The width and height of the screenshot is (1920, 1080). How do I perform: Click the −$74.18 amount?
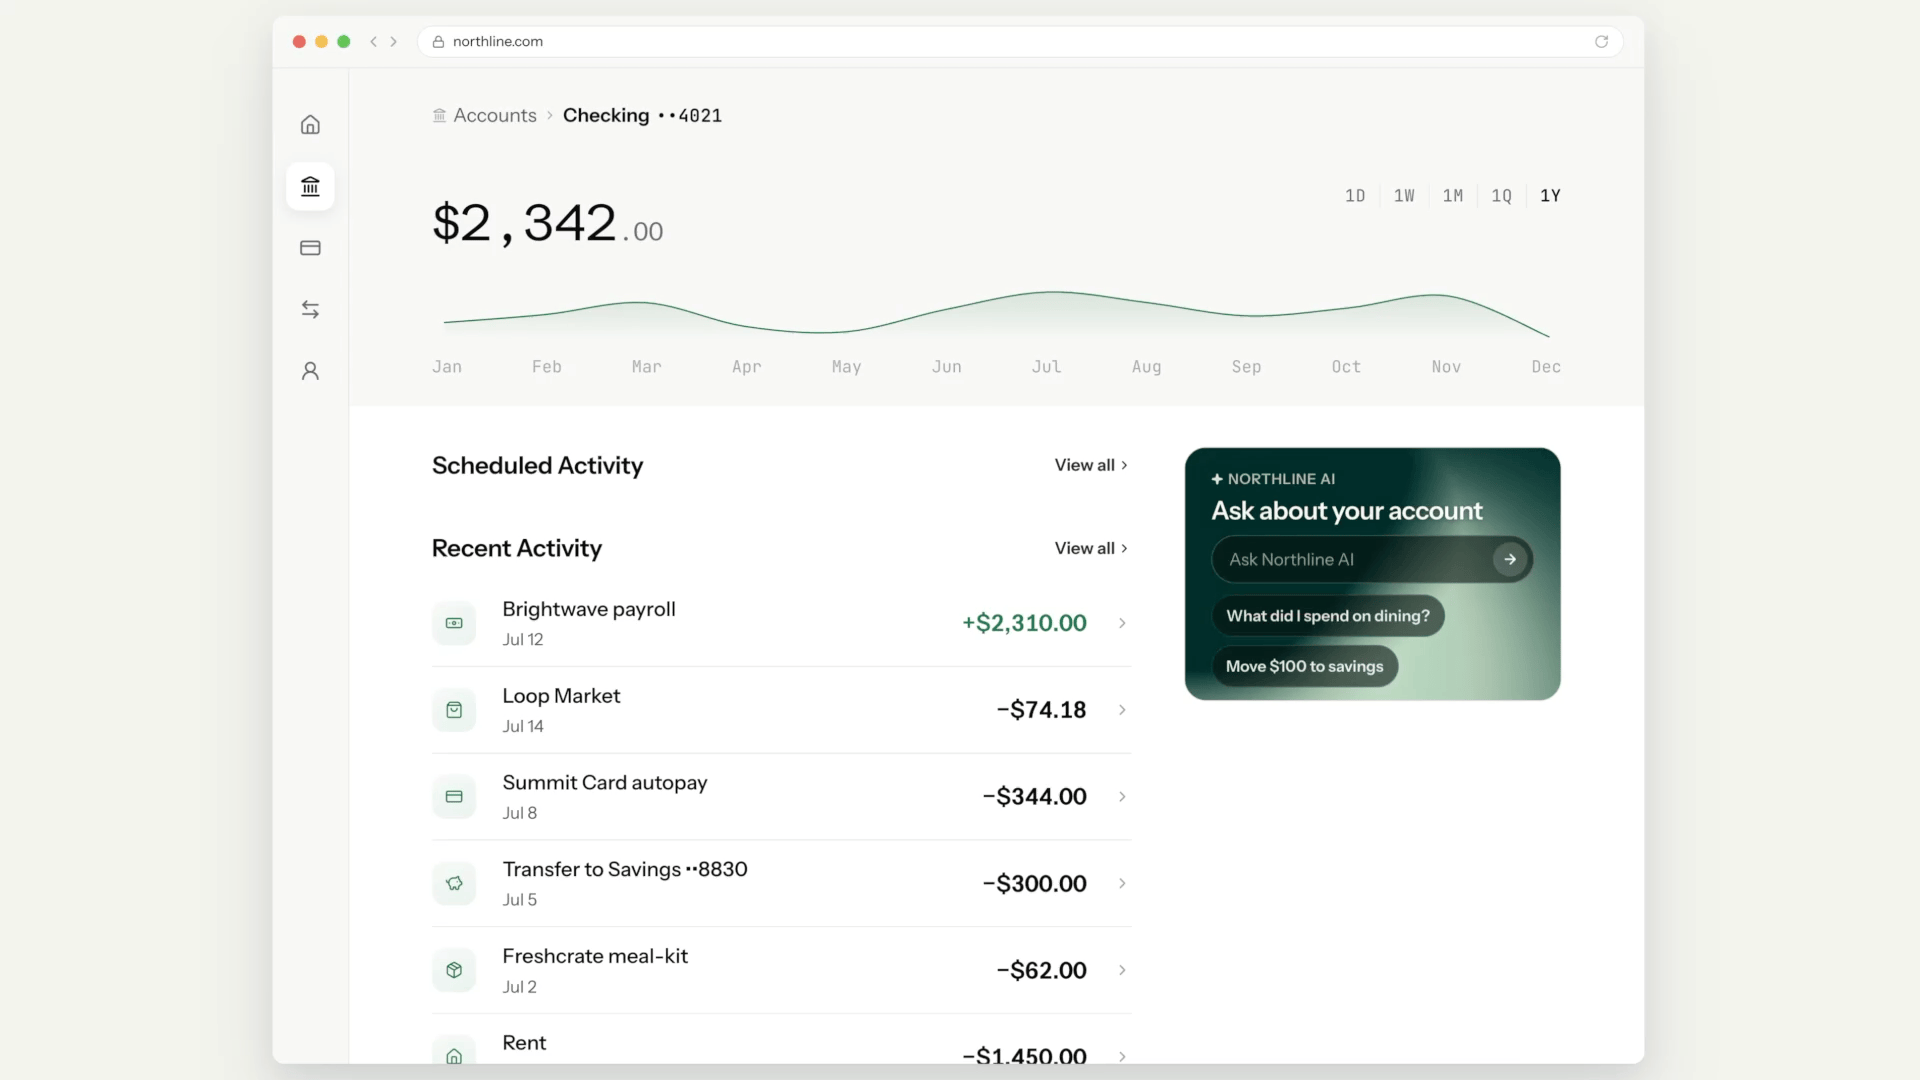1041,710
